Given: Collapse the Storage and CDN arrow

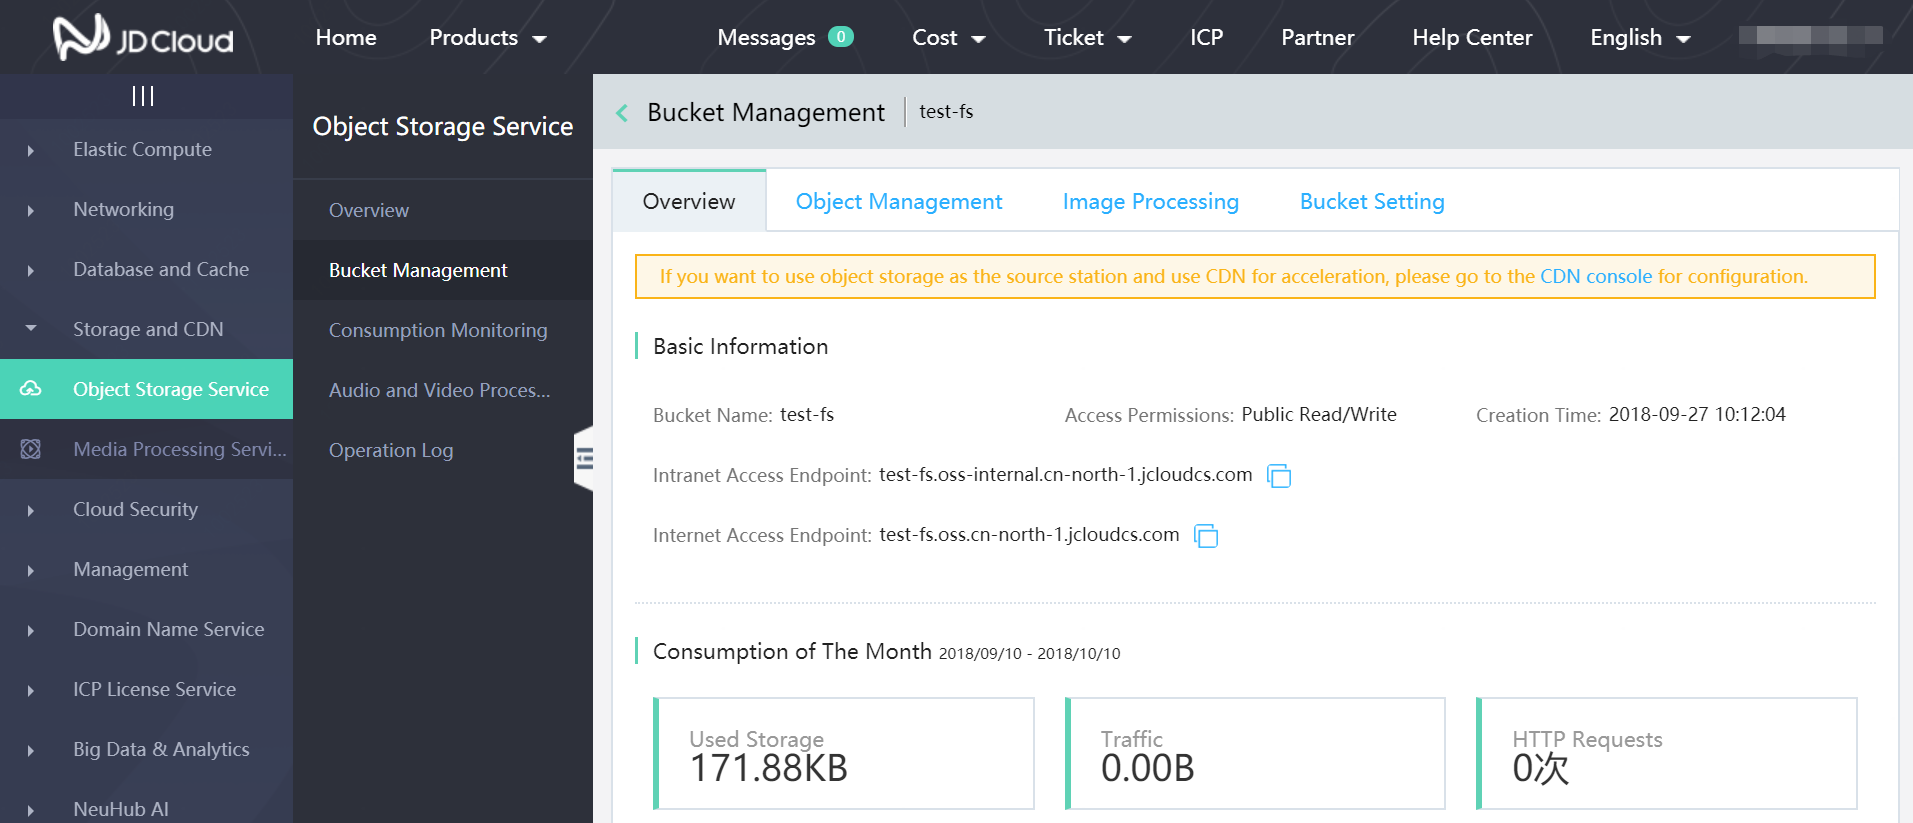Looking at the screenshot, I should (31, 328).
